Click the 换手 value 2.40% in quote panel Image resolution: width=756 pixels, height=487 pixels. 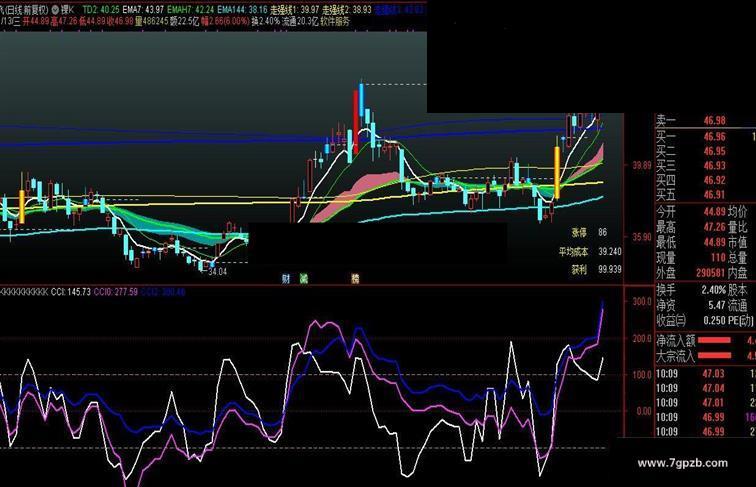[x=714, y=290]
